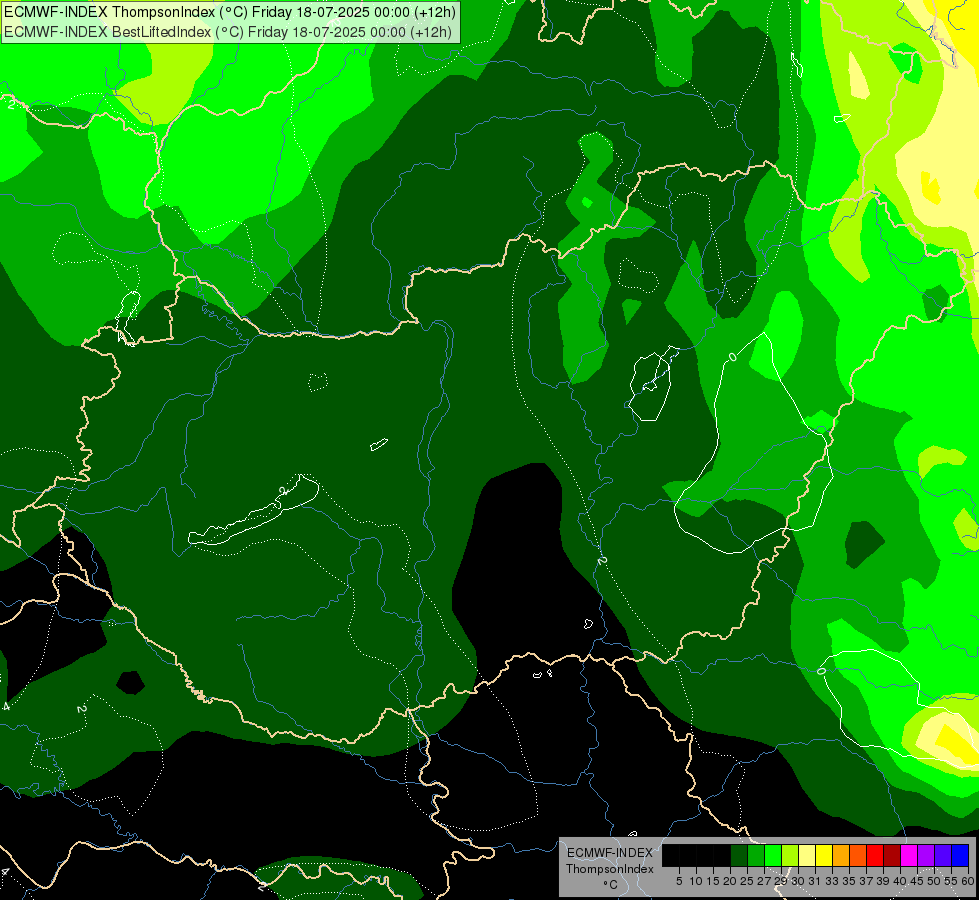Click the legend tick value 27
The height and width of the screenshot is (900, 979).
pyautogui.click(x=764, y=881)
